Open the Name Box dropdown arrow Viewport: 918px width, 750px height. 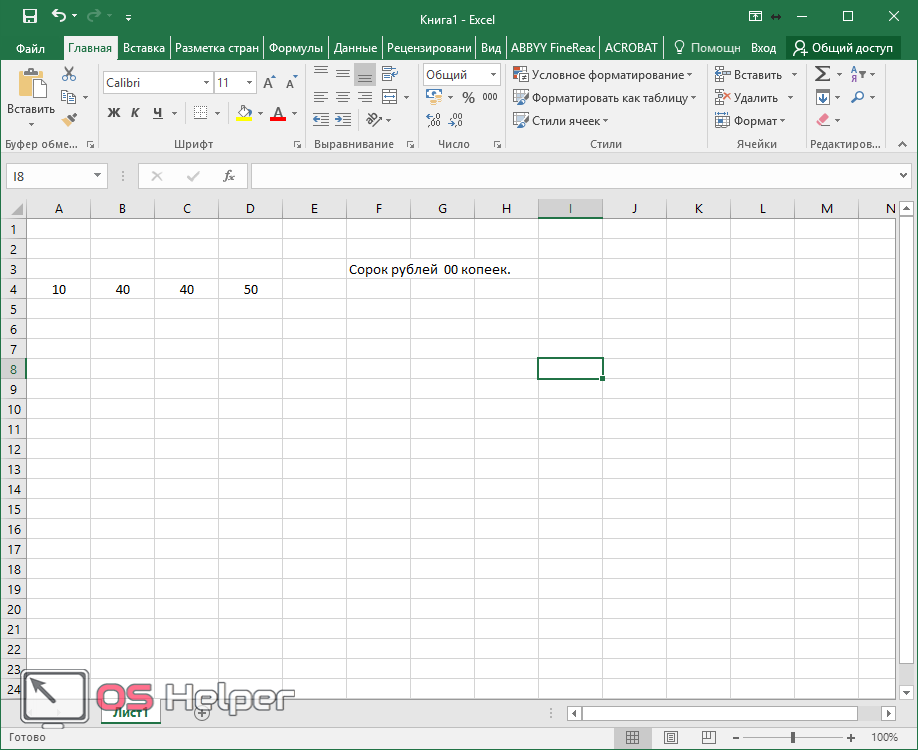(x=97, y=176)
